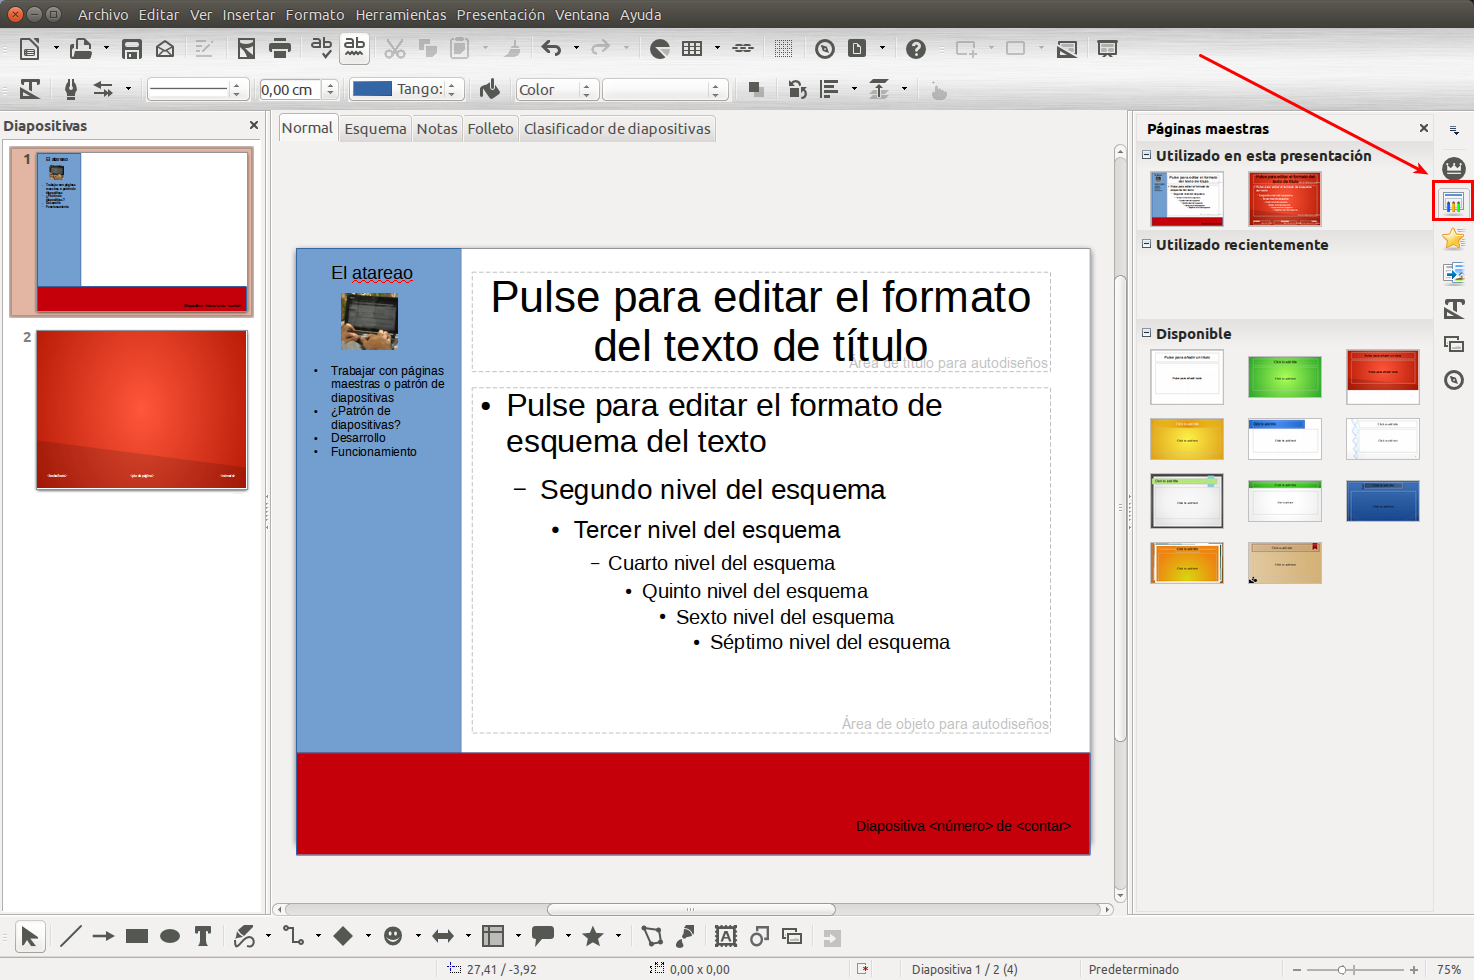
Task: Open the Navigator compass icon in sidebar
Action: 1453,380
